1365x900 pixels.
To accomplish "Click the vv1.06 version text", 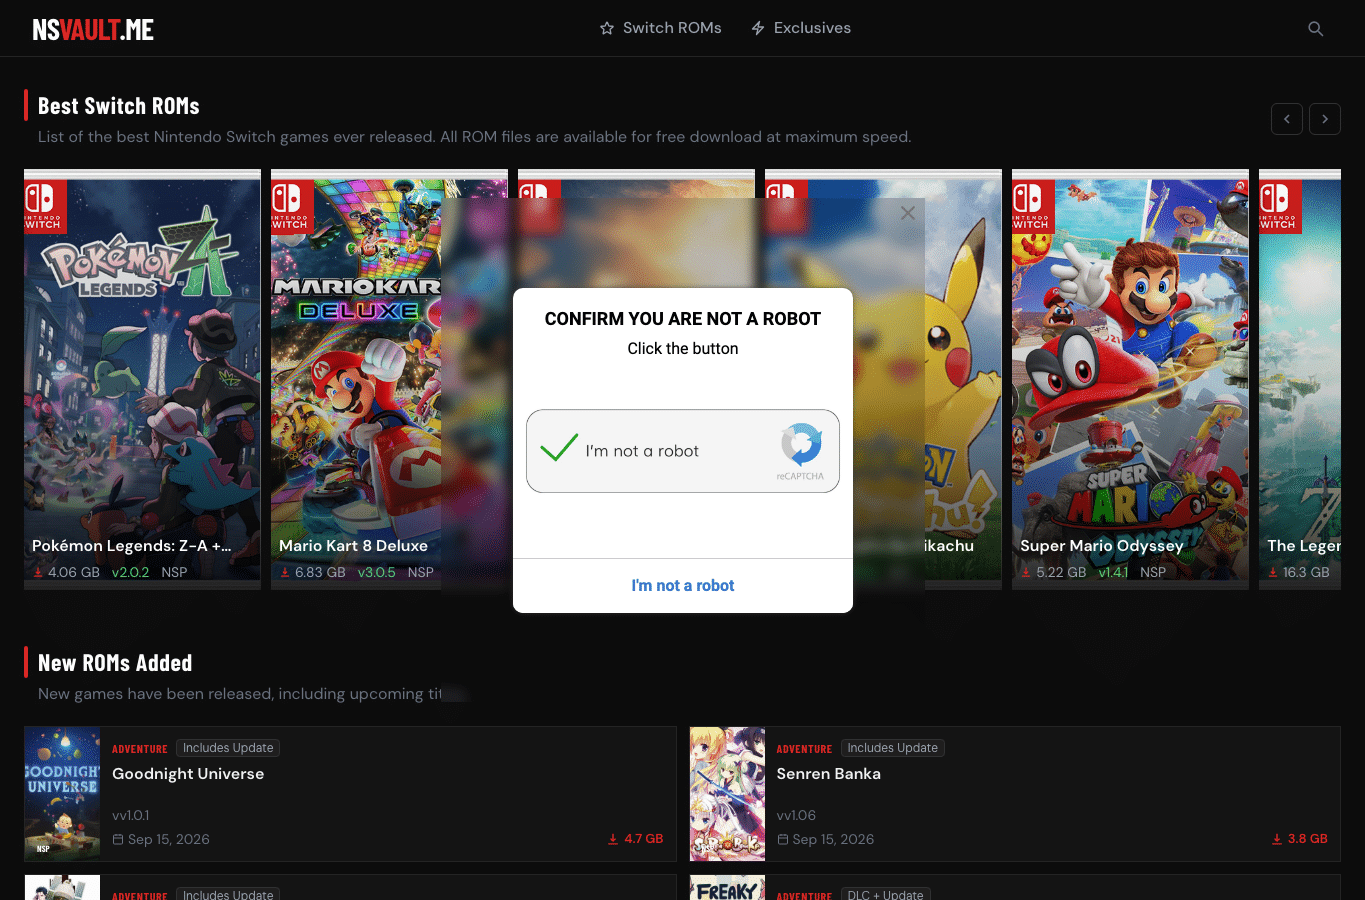I will tap(796, 815).
